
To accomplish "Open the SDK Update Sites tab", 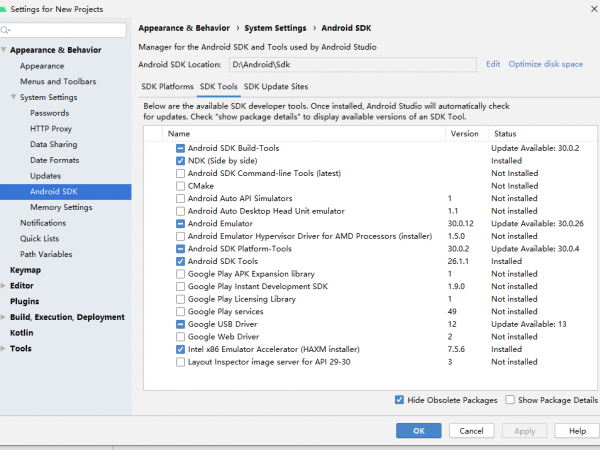I will tap(276, 87).
